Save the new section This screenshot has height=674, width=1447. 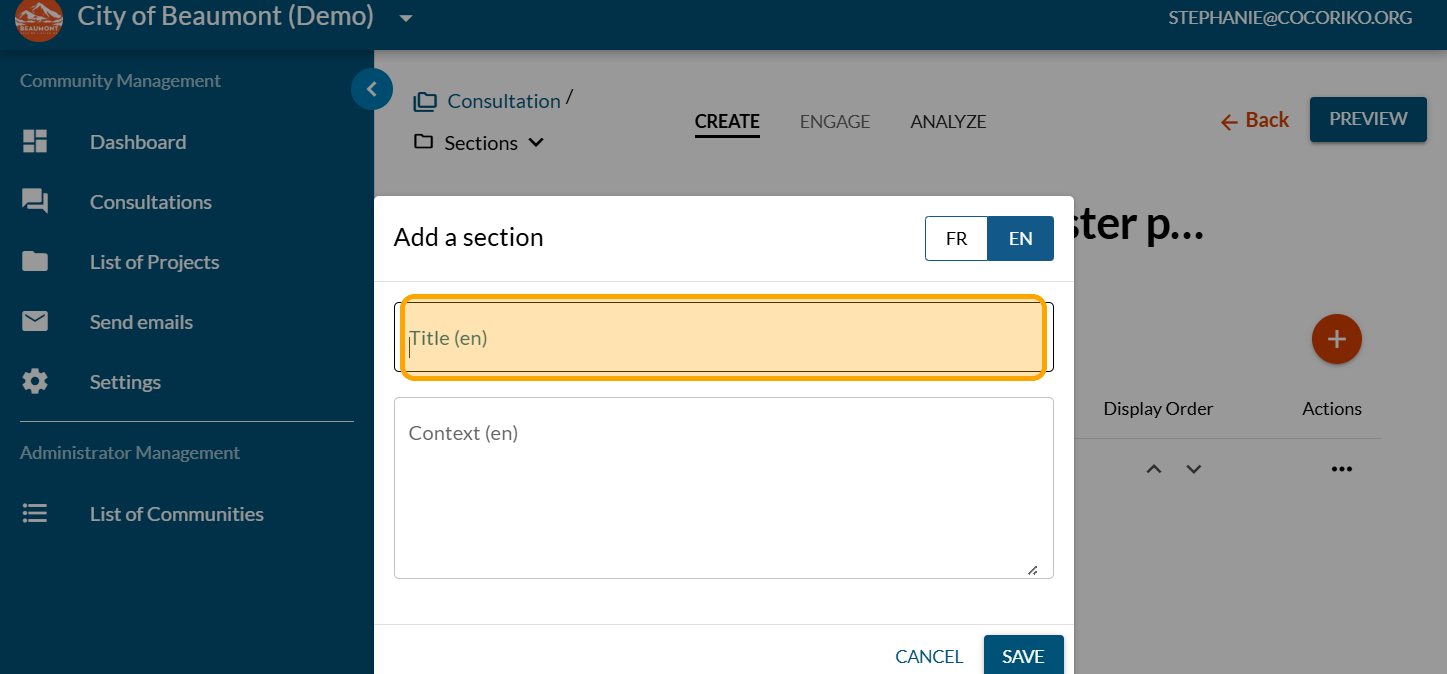1023,656
